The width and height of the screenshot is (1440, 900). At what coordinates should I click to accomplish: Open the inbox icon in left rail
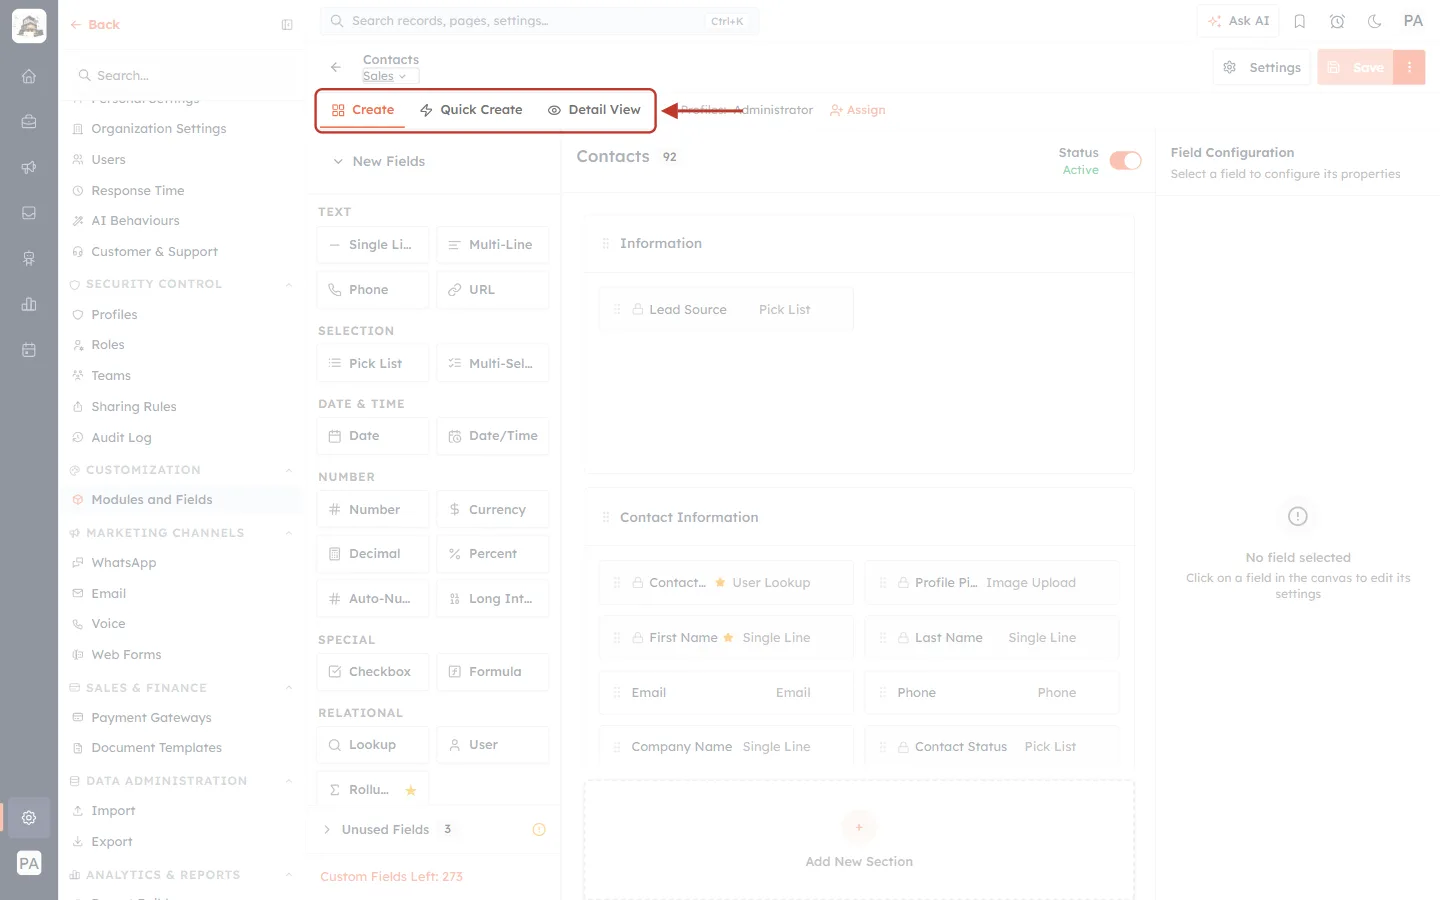(x=29, y=213)
